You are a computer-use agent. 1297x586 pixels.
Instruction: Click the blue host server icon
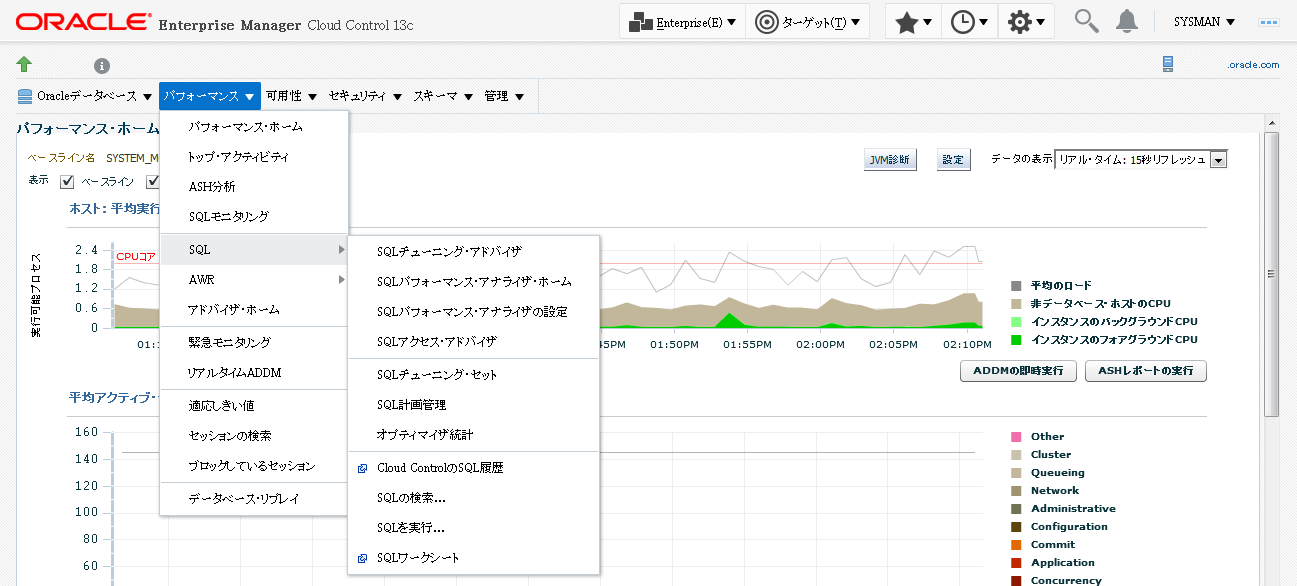pos(1168,65)
